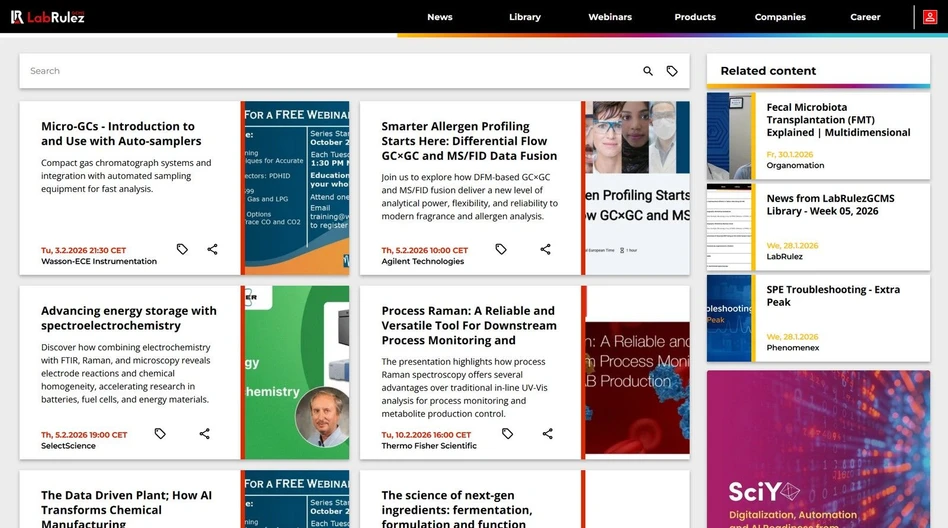Click tag icon on Advancing energy storage card
948x528 pixels.
point(160,434)
